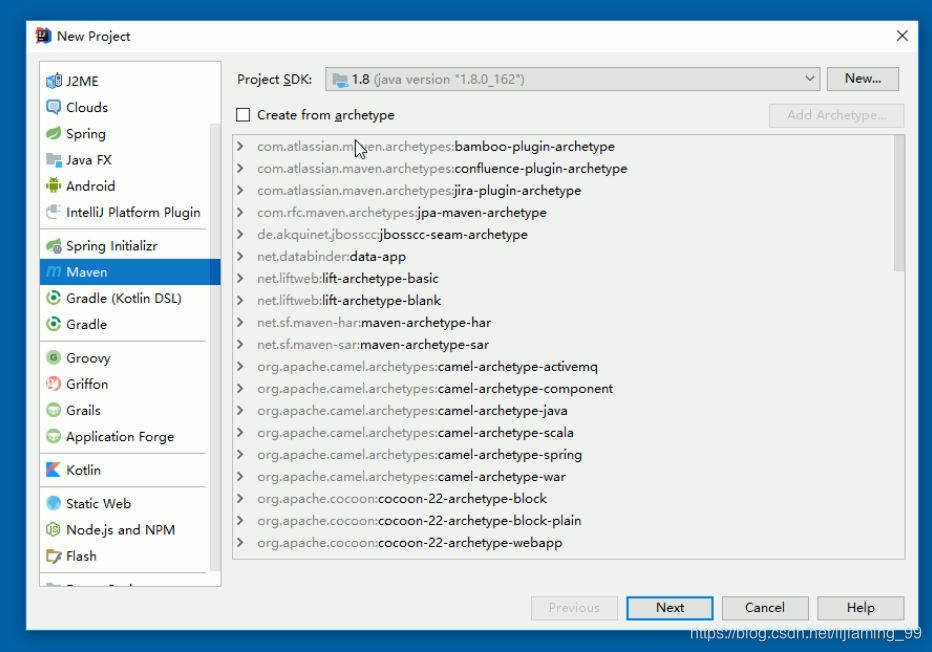Choose the Groovy project type label
The width and height of the screenshot is (932, 652).
[x=88, y=358]
